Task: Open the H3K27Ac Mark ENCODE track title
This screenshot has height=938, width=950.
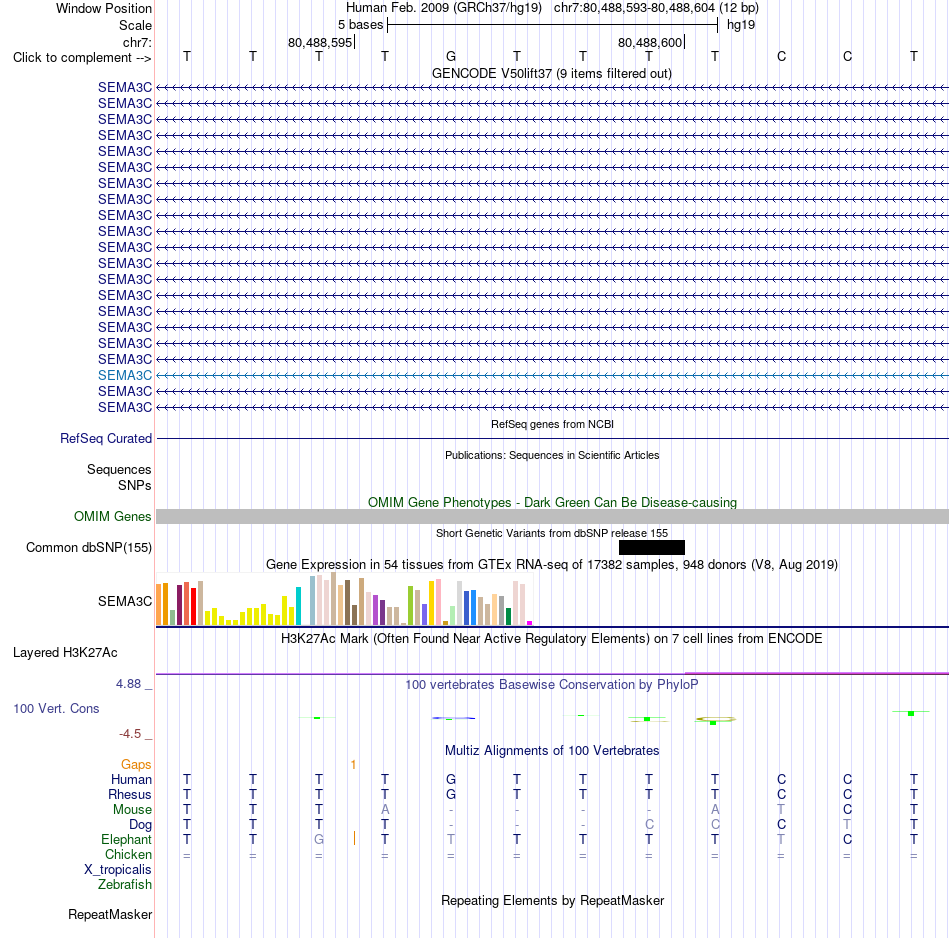Action: (x=552, y=639)
